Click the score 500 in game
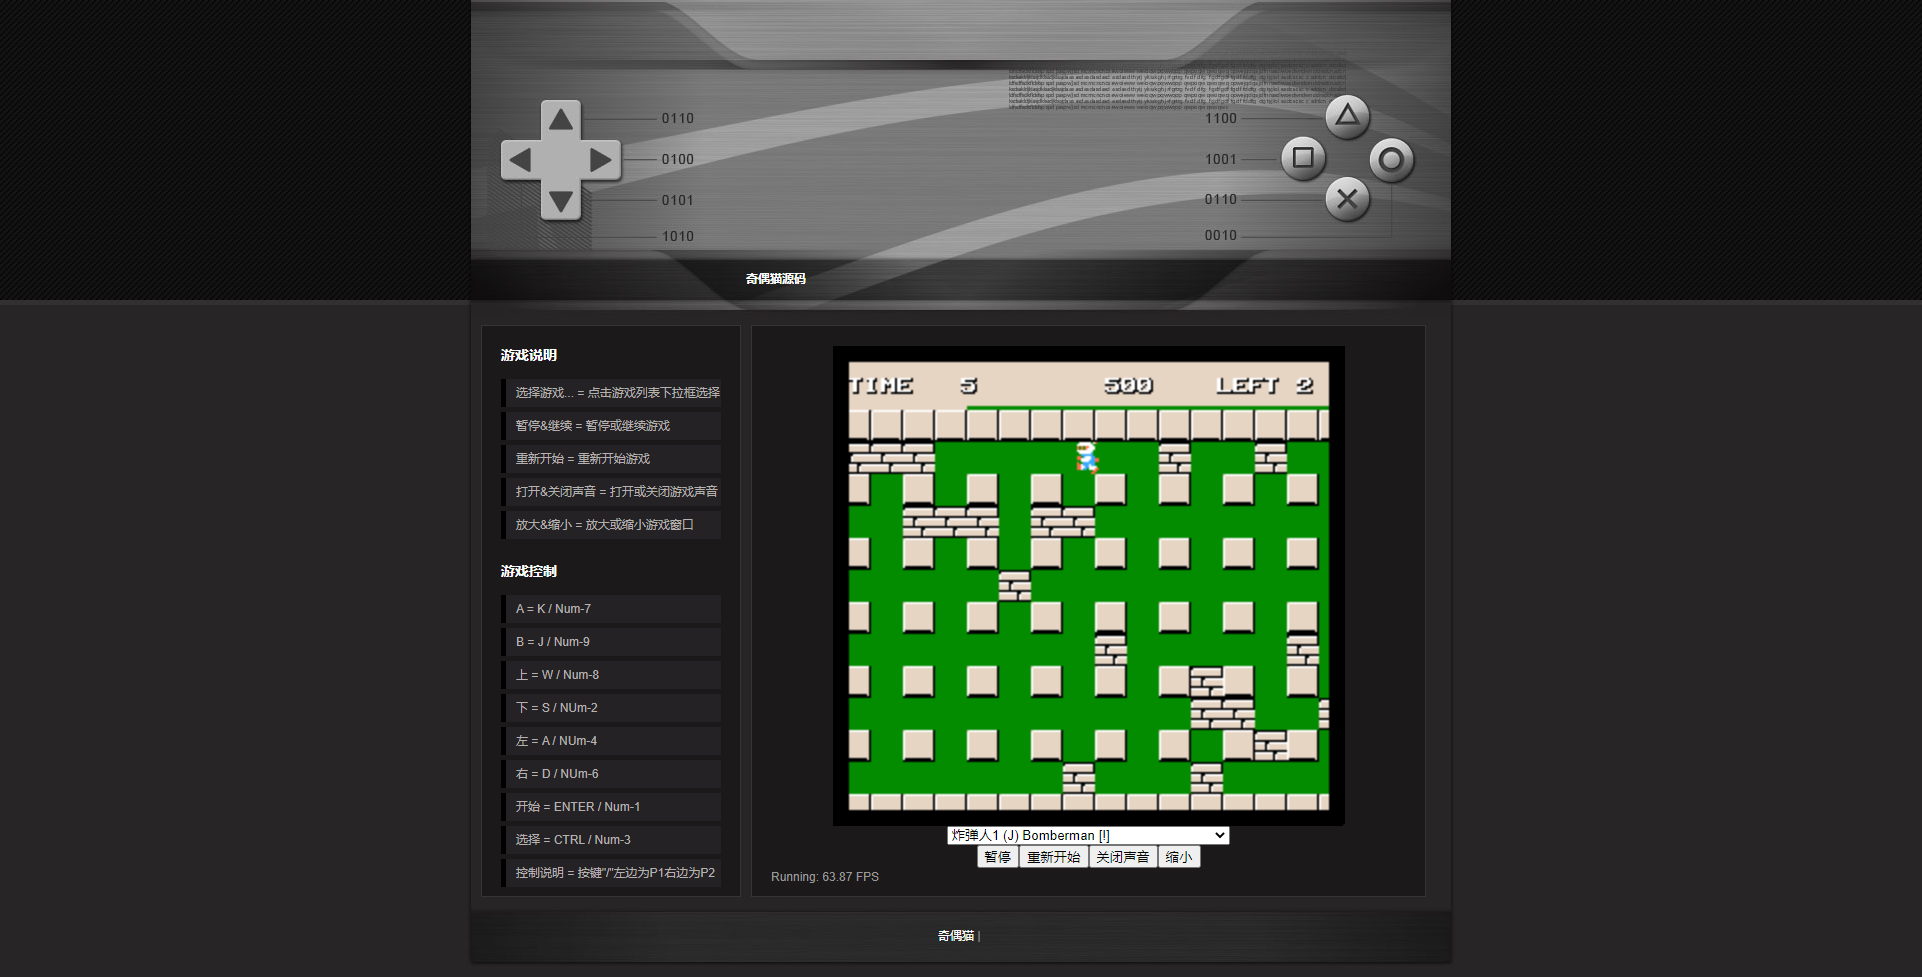Image resolution: width=1922 pixels, height=977 pixels. pyautogui.click(x=1128, y=386)
